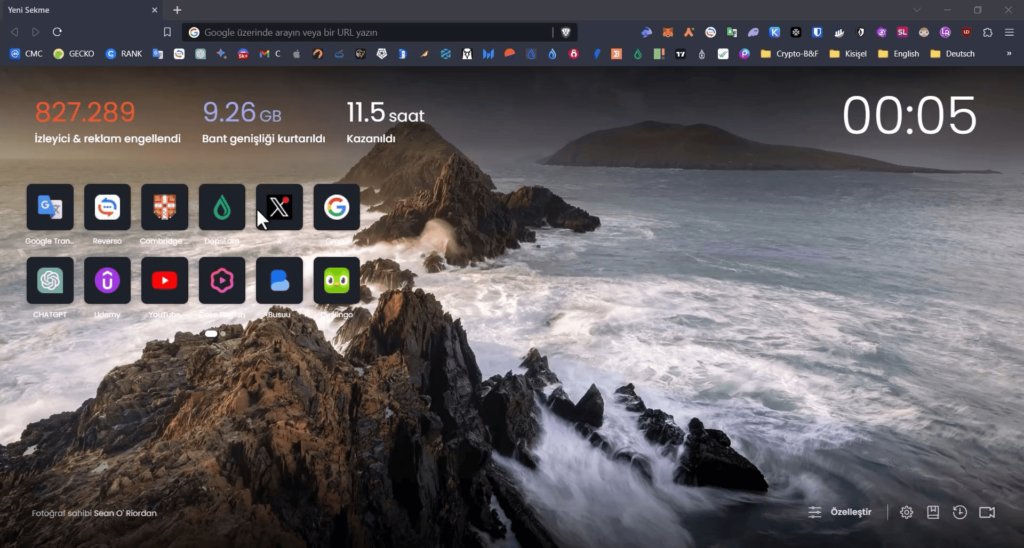1024x548 pixels.
Task: Open a new tab with plus button
Action: [177, 10]
